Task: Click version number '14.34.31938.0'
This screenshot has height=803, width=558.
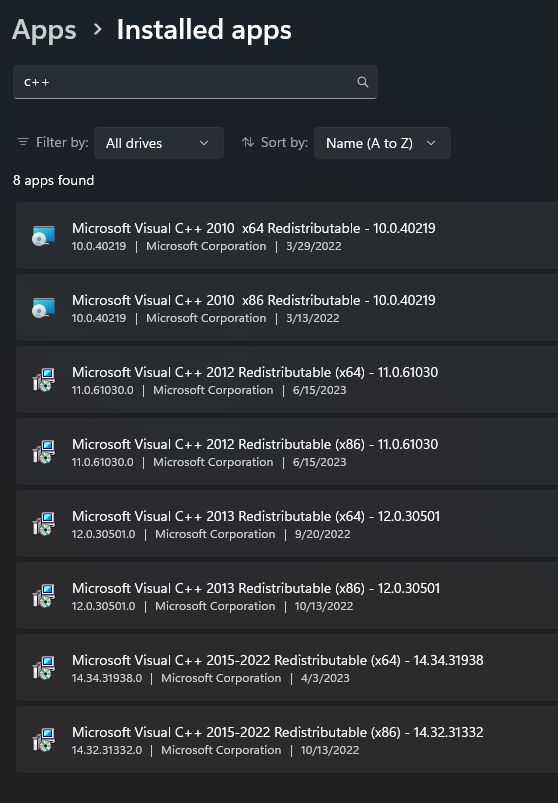Action: [107, 678]
